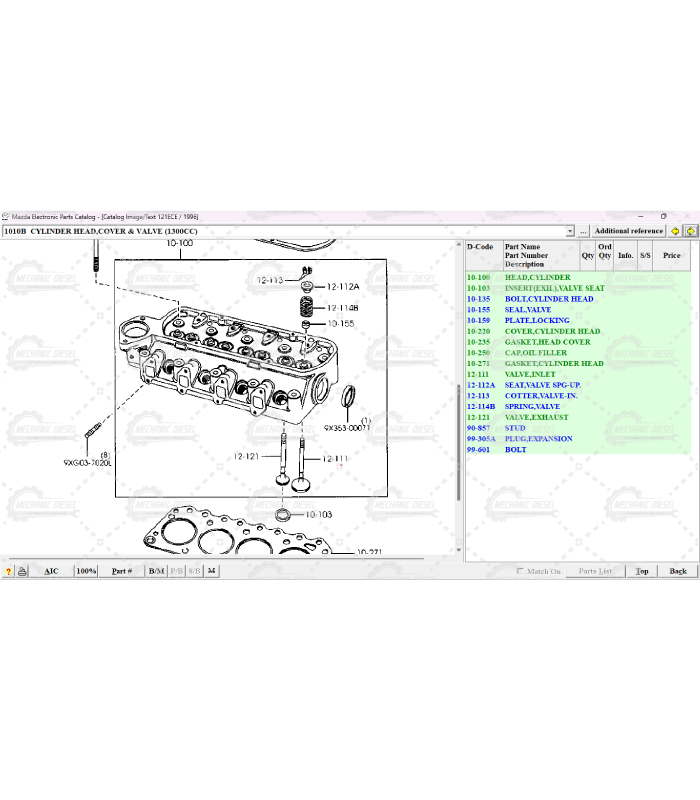Select part row 12-114B SPRING,VALVE
This screenshot has height=800, width=700.
[x=532, y=406]
